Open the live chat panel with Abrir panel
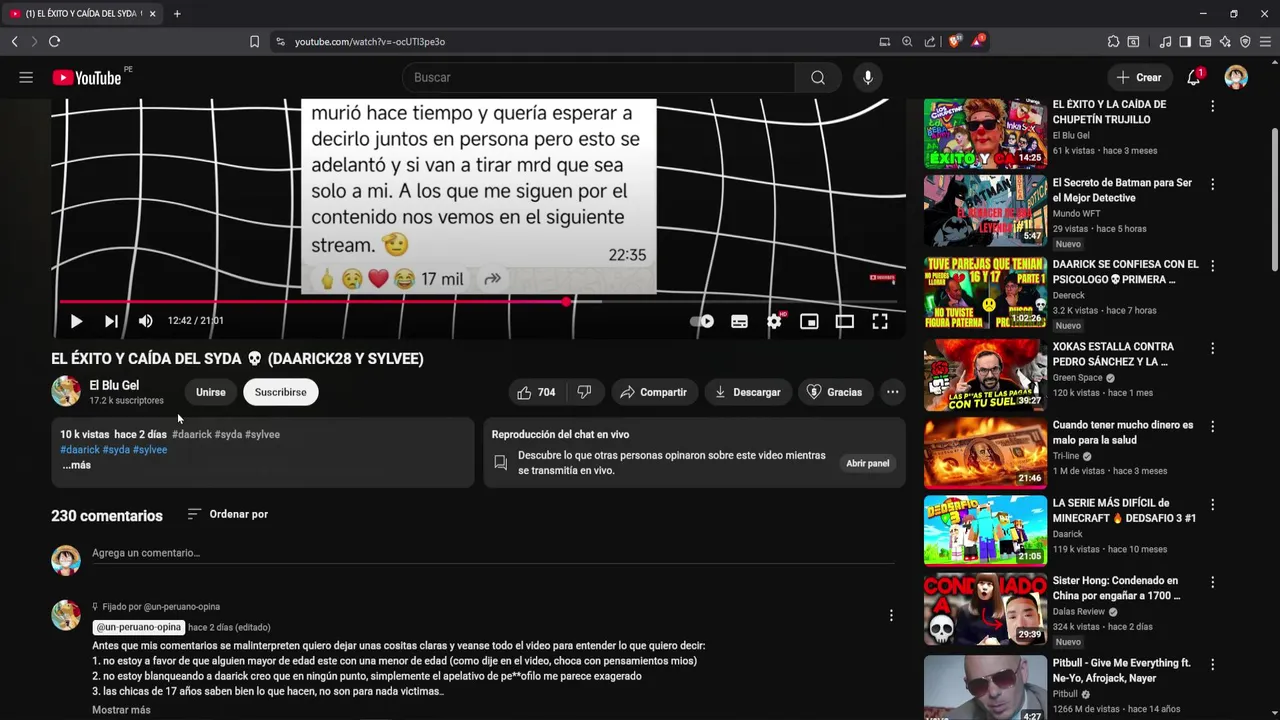Image resolution: width=1280 pixels, height=720 pixels. pyautogui.click(x=867, y=463)
